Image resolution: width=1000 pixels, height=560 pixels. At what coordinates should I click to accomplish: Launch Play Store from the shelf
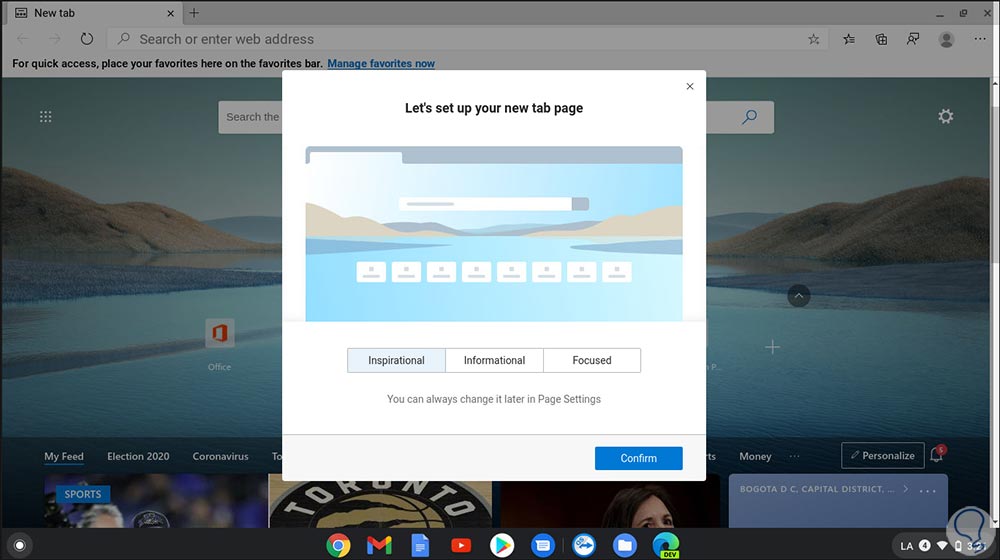[x=502, y=545]
